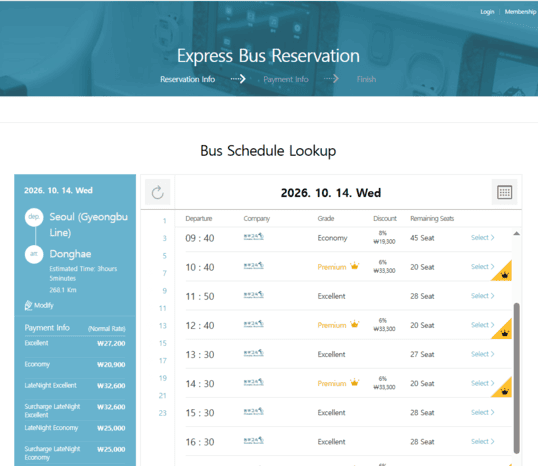Click company logo on 16:30 row
Screen dimensions: 538x466
click(254, 440)
